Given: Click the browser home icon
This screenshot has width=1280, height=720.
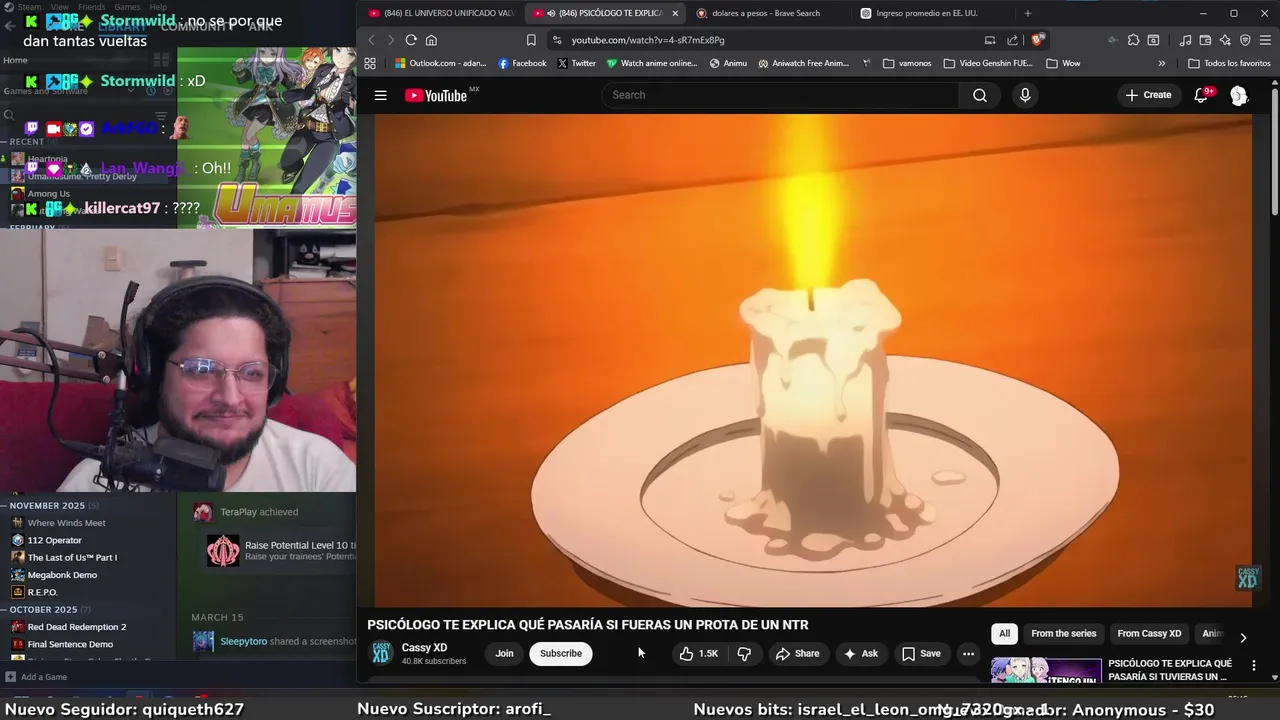Looking at the screenshot, I should click(x=431, y=40).
